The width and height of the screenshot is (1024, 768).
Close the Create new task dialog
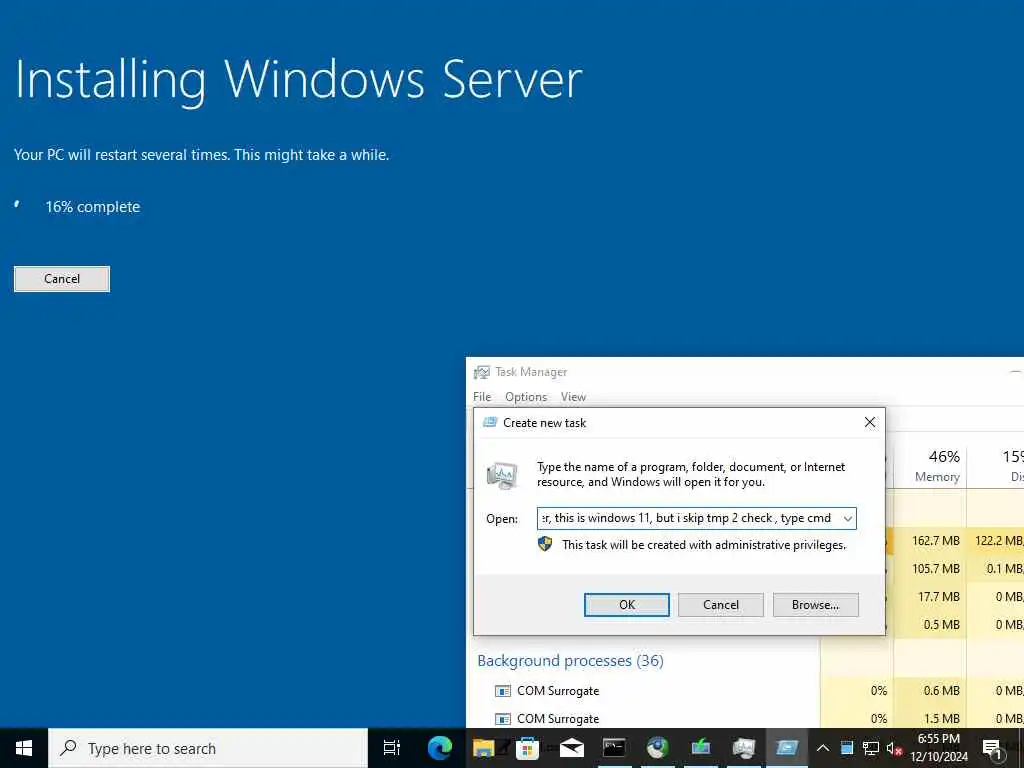click(870, 423)
